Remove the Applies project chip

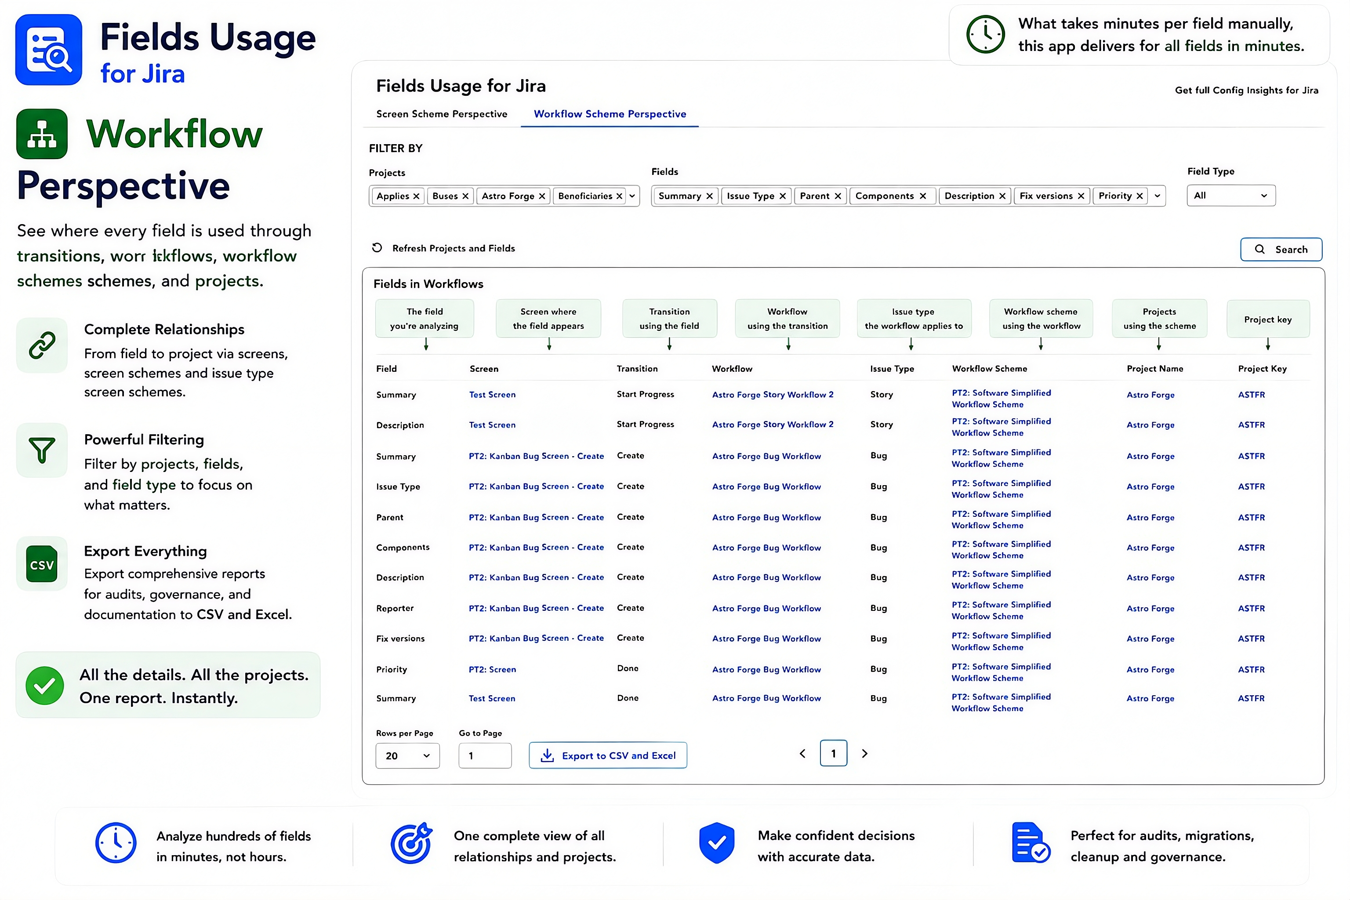click(x=416, y=196)
